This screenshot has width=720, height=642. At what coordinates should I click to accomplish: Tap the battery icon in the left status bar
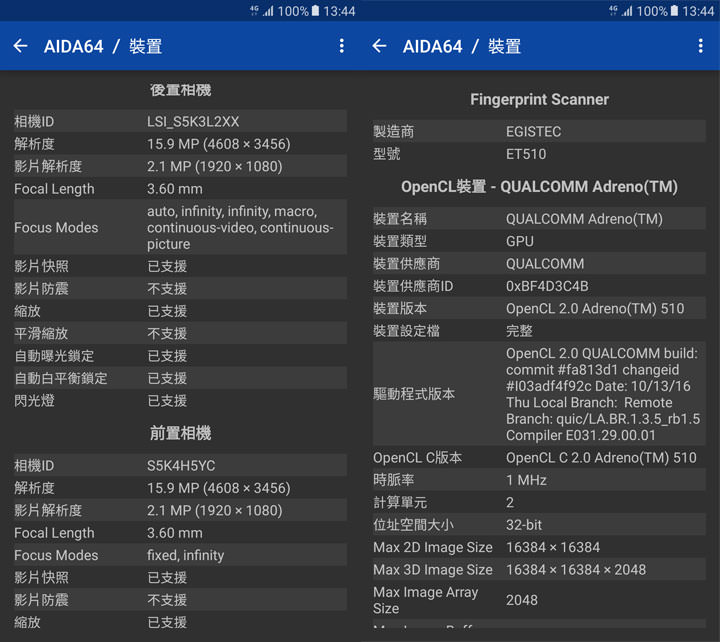315,11
